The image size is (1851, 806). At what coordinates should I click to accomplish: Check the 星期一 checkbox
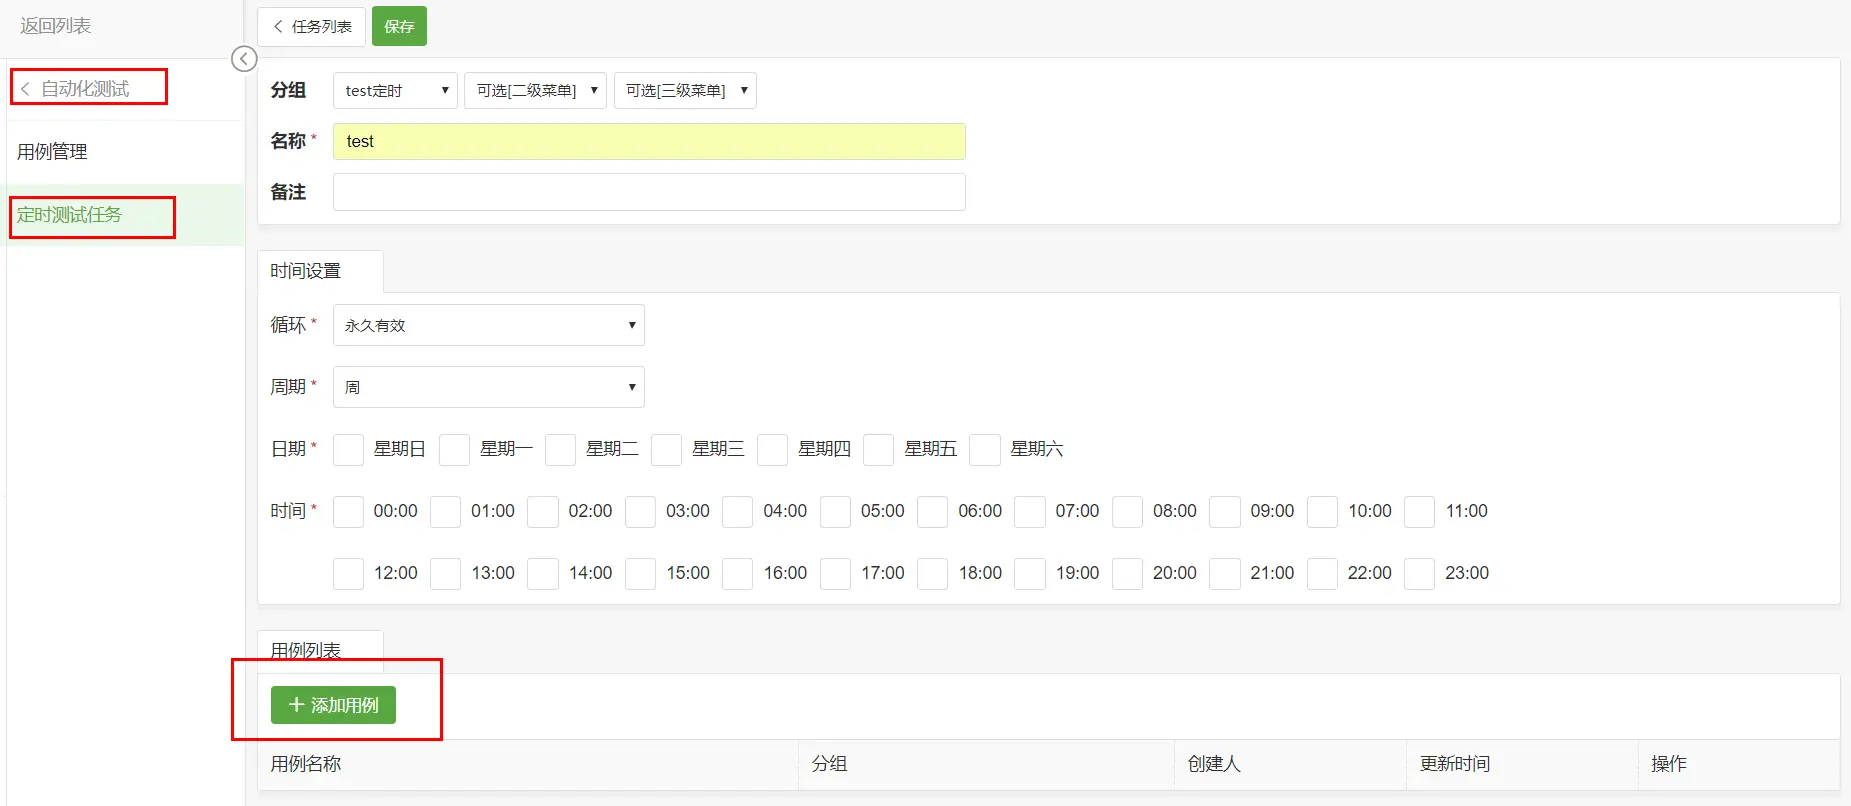click(x=454, y=450)
